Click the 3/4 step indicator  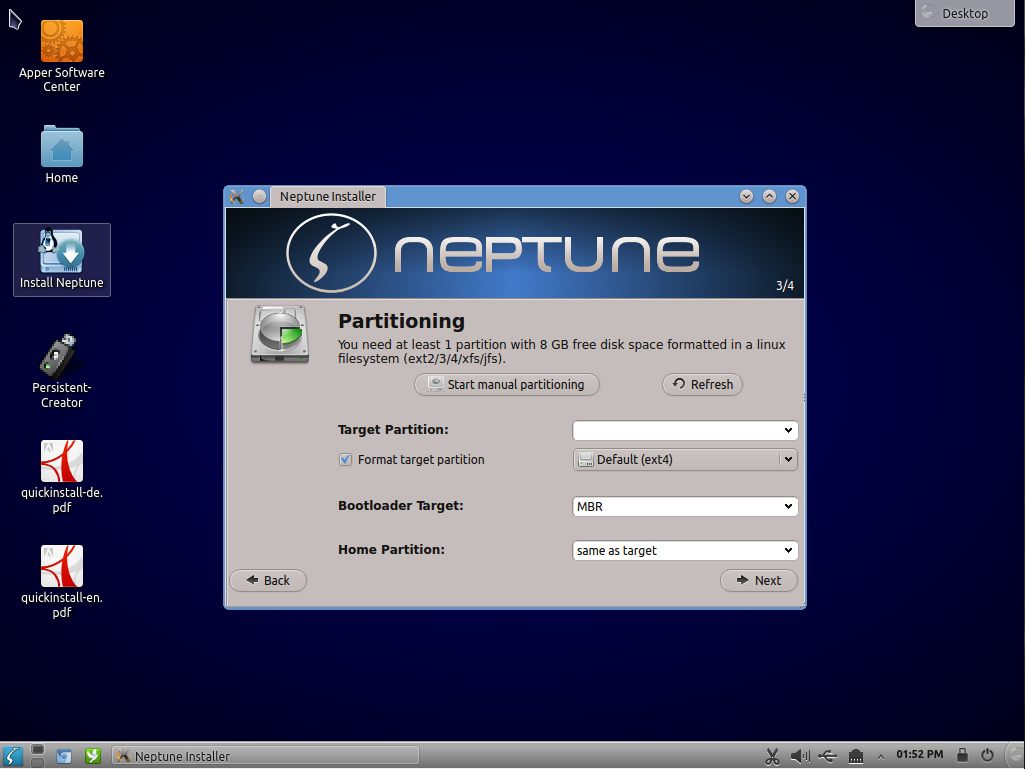click(784, 286)
